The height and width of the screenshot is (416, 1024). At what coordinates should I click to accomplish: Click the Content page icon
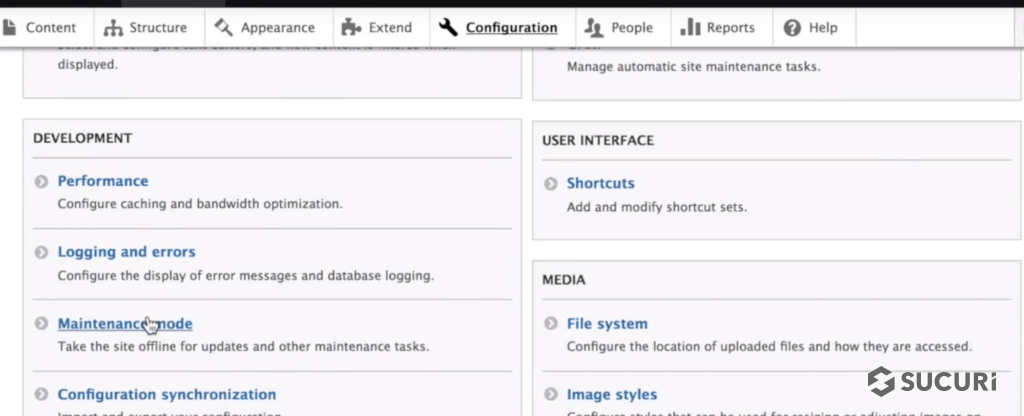point(10,28)
